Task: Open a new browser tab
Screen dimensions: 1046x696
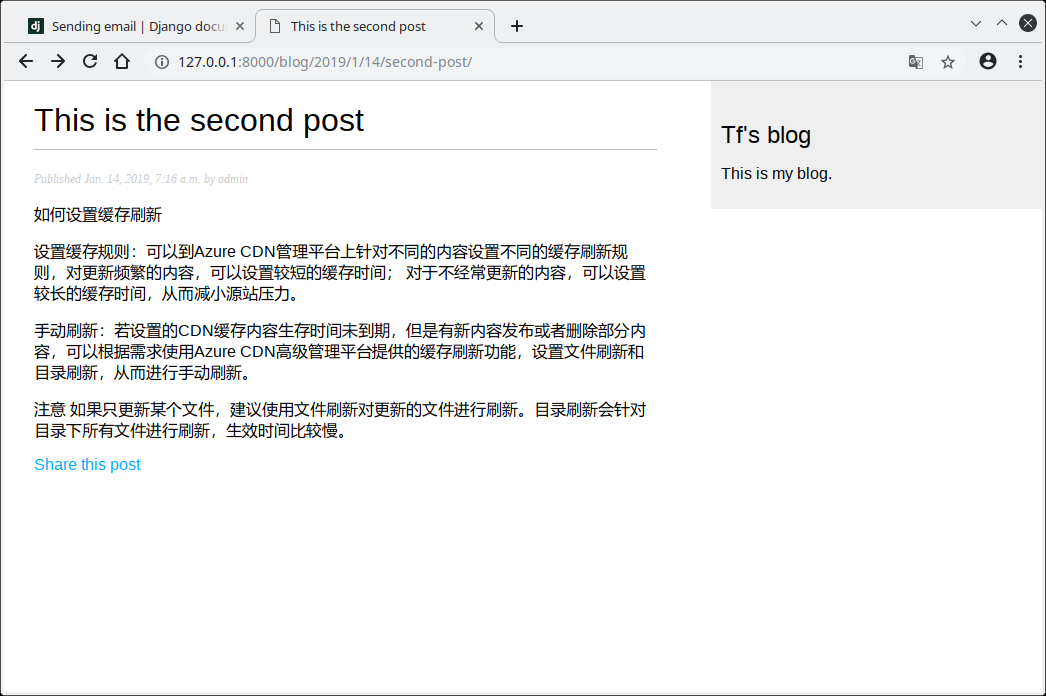Action: [x=517, y=26]
